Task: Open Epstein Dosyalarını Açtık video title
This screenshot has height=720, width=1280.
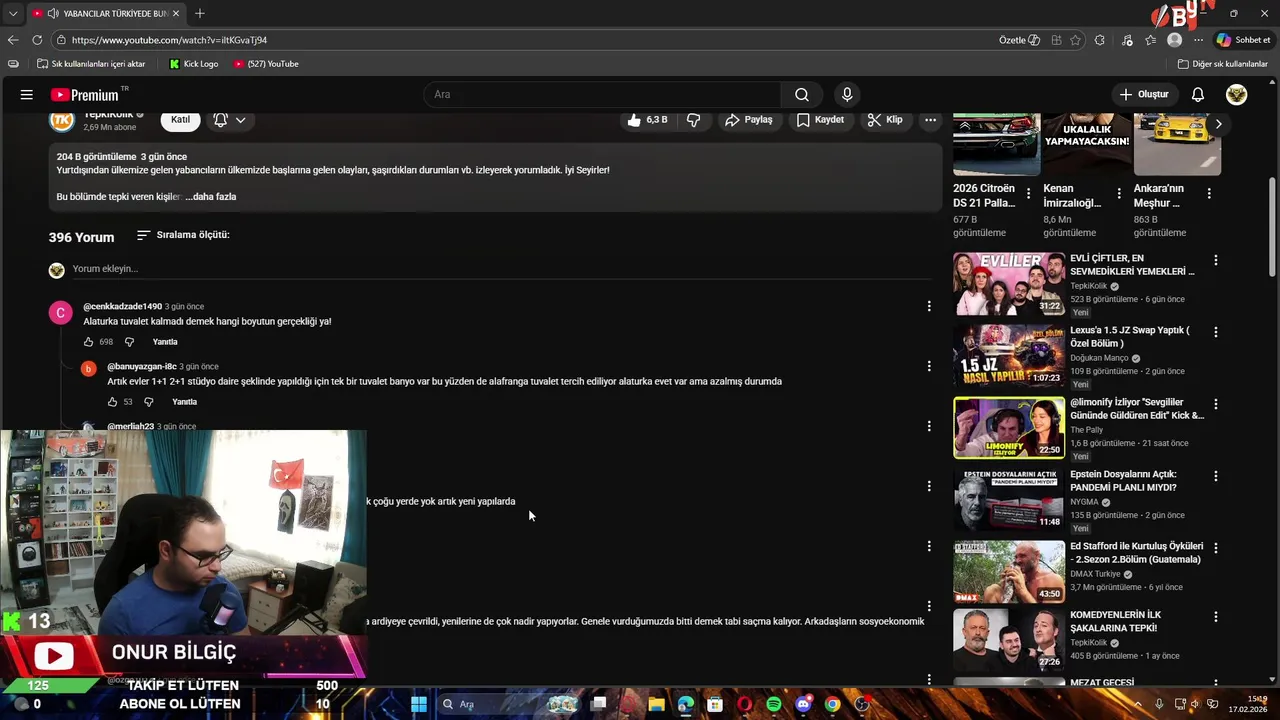Action: click(1123, 481)
